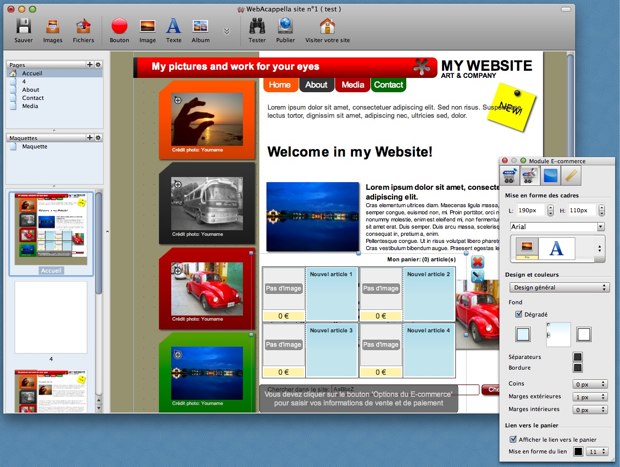The width and height of the screenshot is (620, 467).
Task: Click the zoom magnifier on the bus photo
Action: coord(178,184)
